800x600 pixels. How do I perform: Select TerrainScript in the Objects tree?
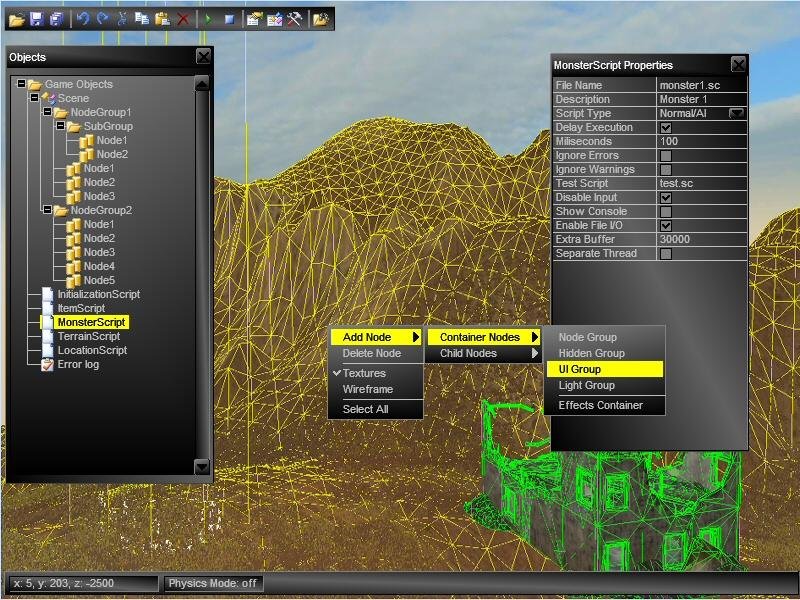pos(89,336)
